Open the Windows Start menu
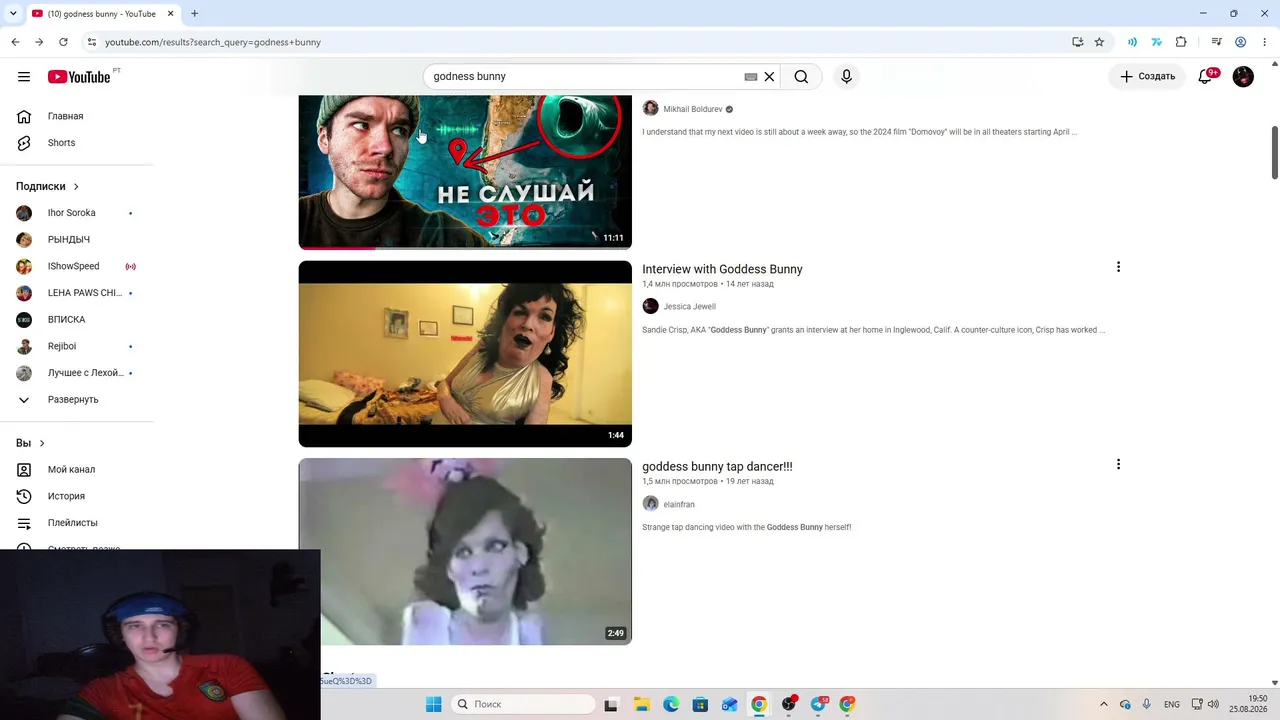This screenshot has width=1280, height=720. coord(433,704)
